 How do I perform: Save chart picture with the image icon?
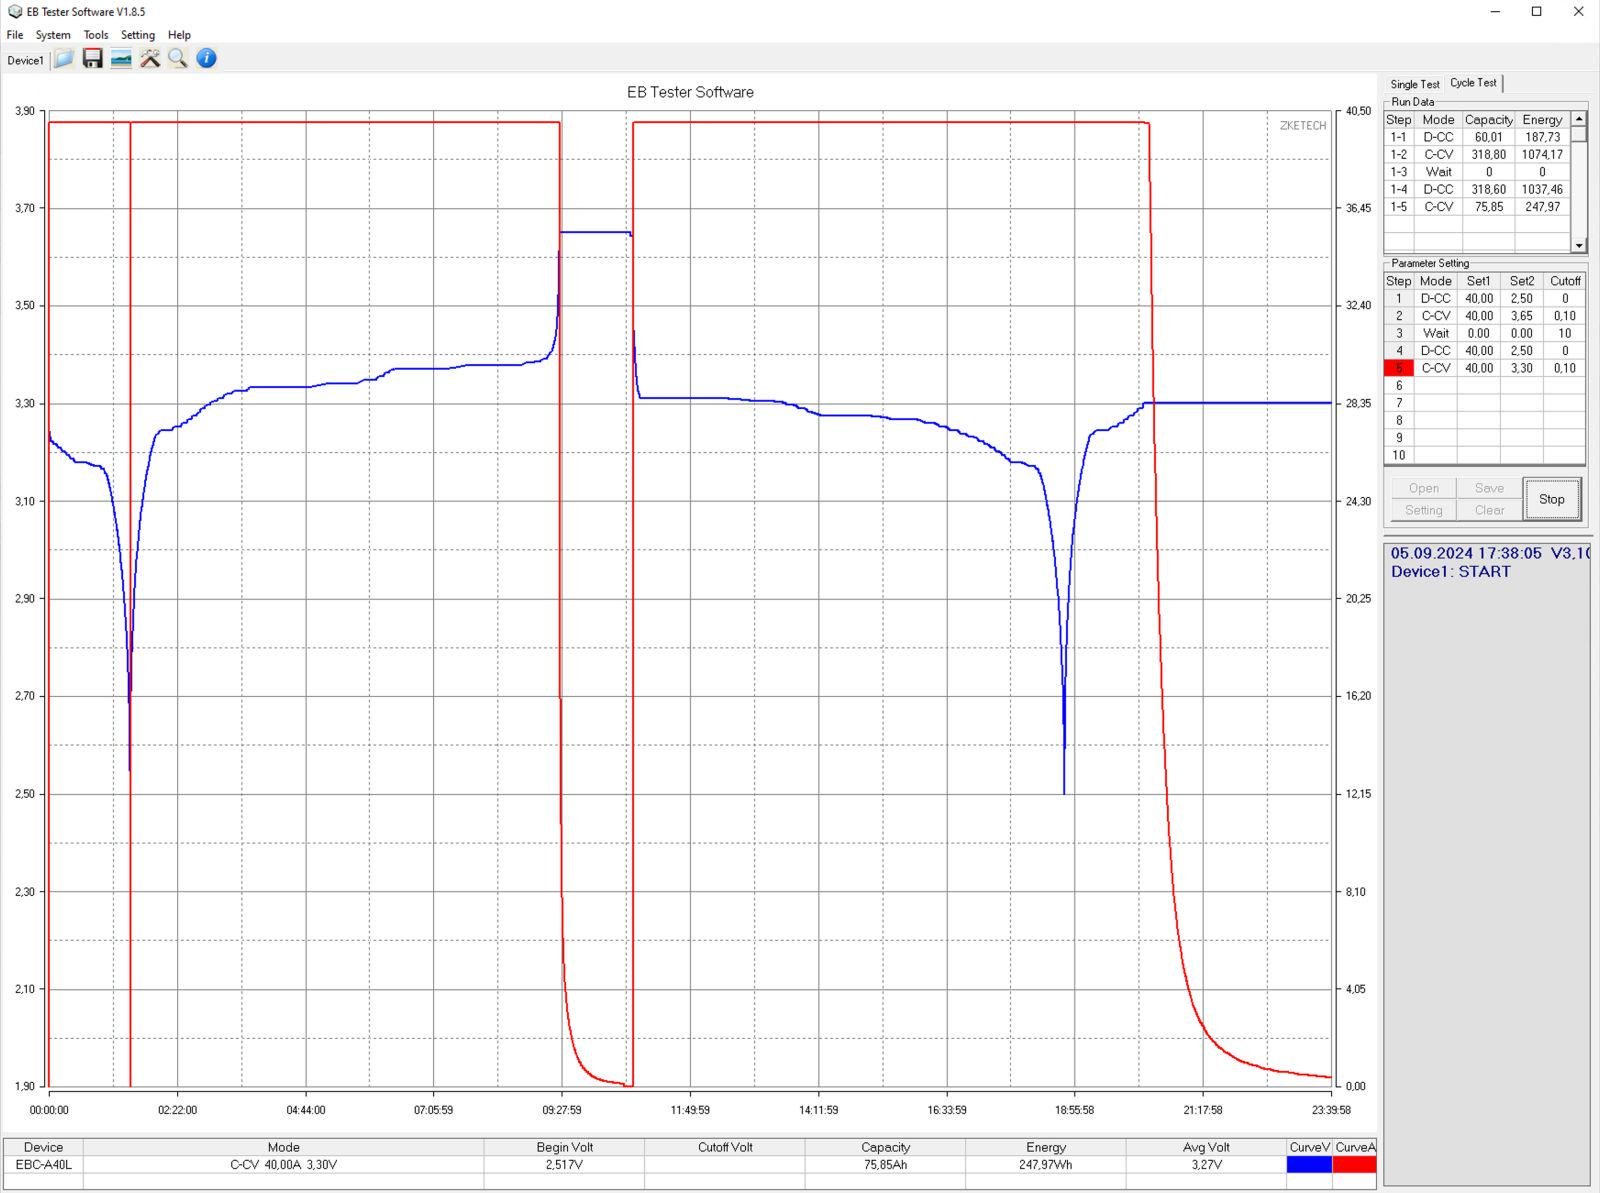(x=121, y=59)
